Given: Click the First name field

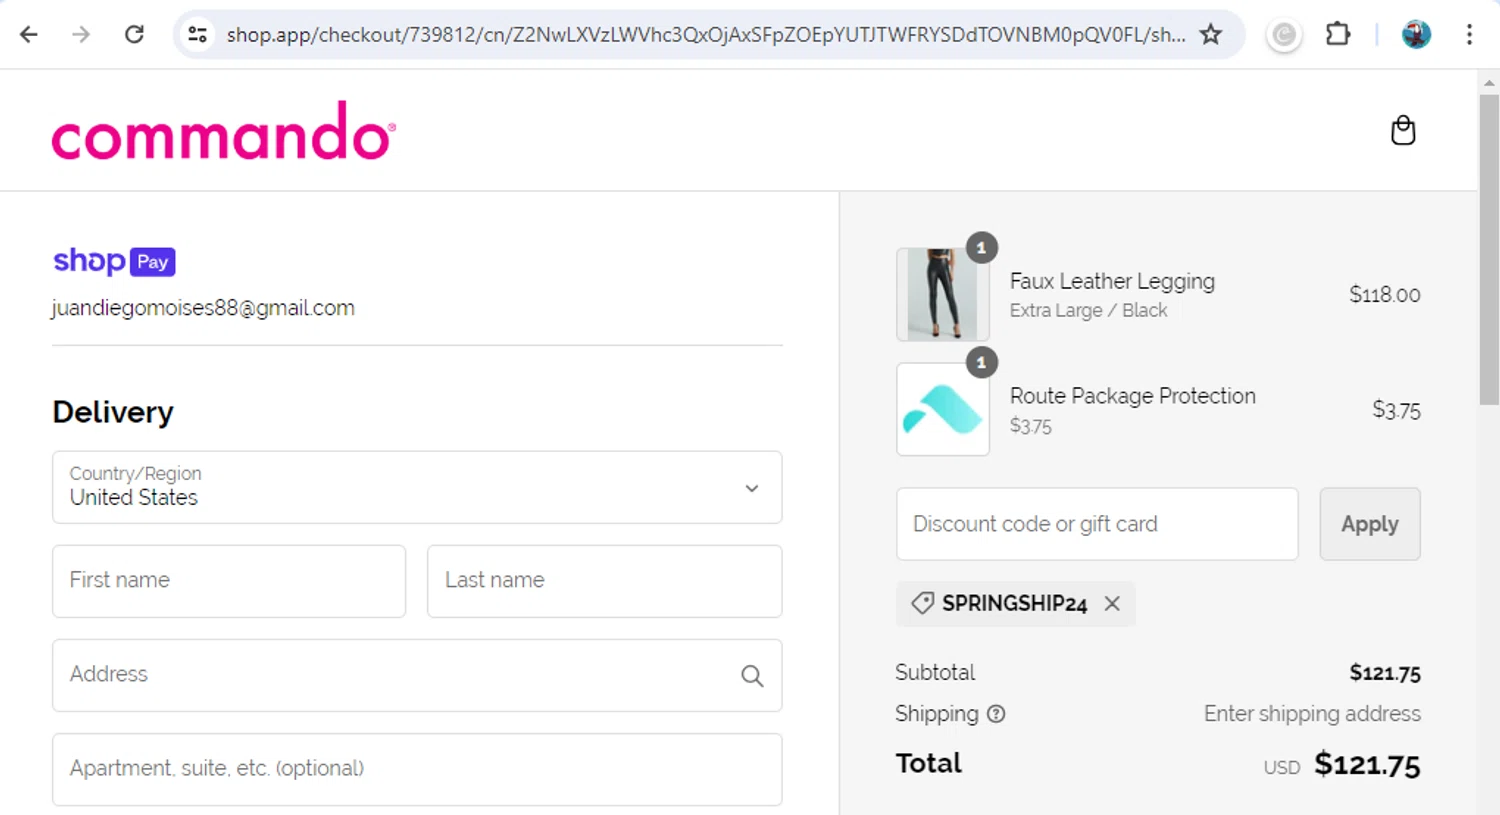Looking at the screenshot, I should click(x=229, y=581).
